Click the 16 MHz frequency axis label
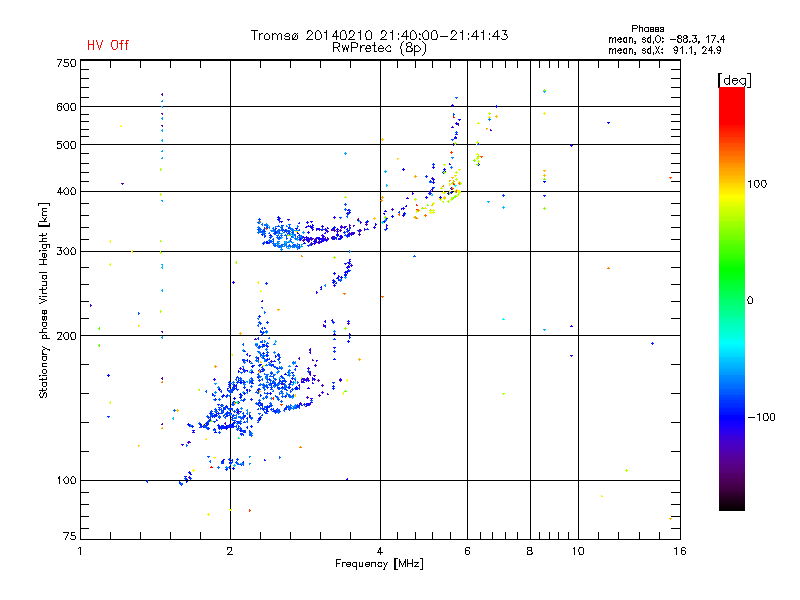800x600 pixels. click(680, 551)
